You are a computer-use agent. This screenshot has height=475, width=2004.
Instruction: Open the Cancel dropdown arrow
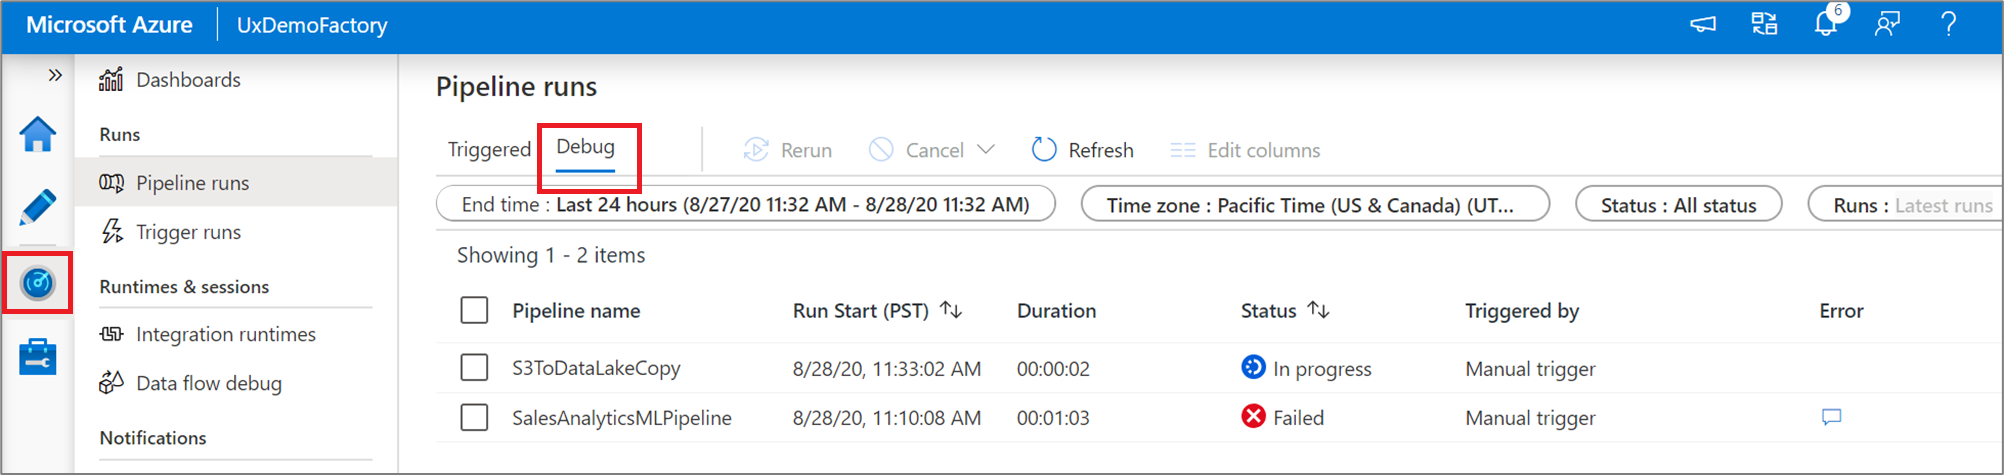(x=986, y=150)
